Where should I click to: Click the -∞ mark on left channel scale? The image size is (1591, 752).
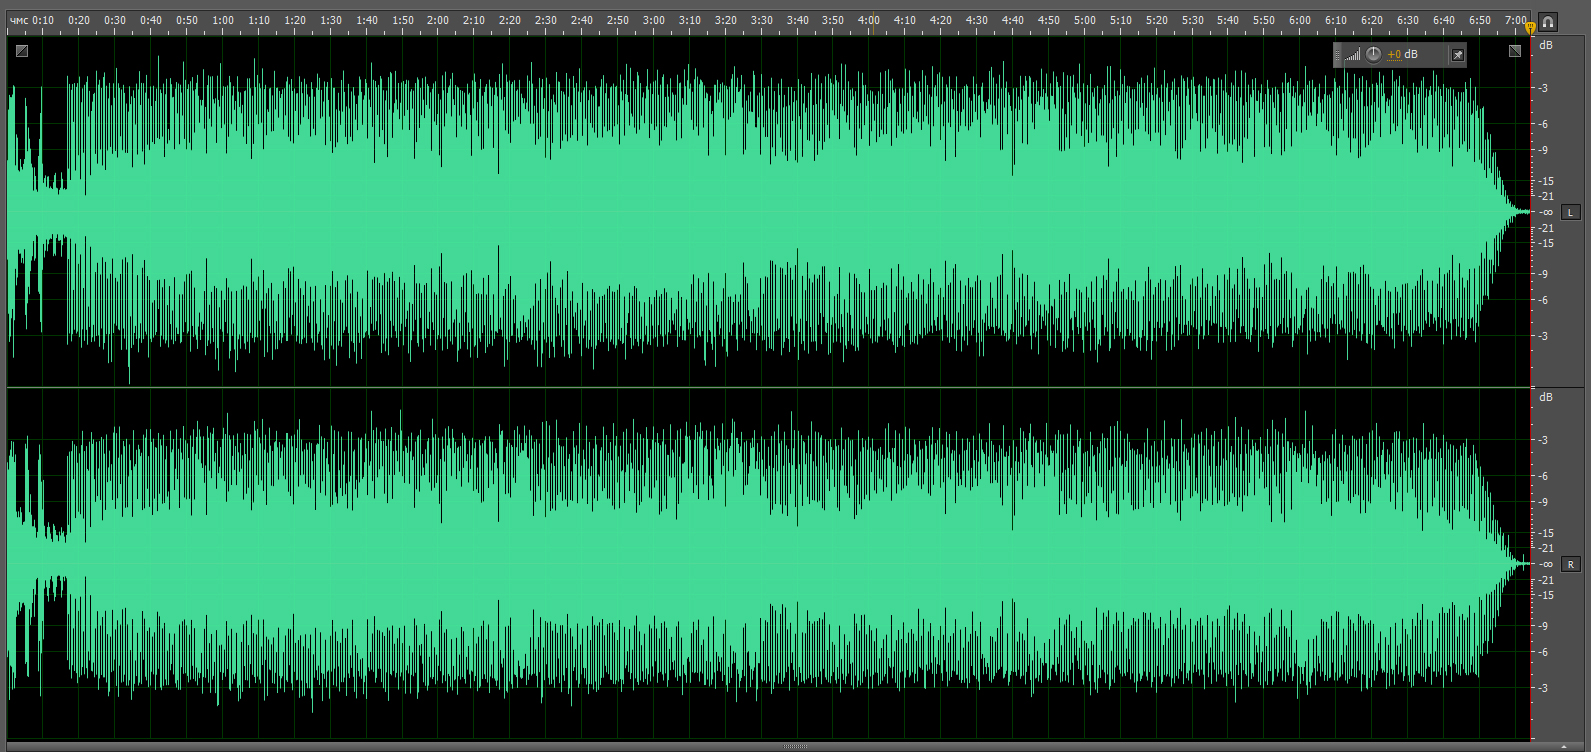click(x=1546, y=212)
